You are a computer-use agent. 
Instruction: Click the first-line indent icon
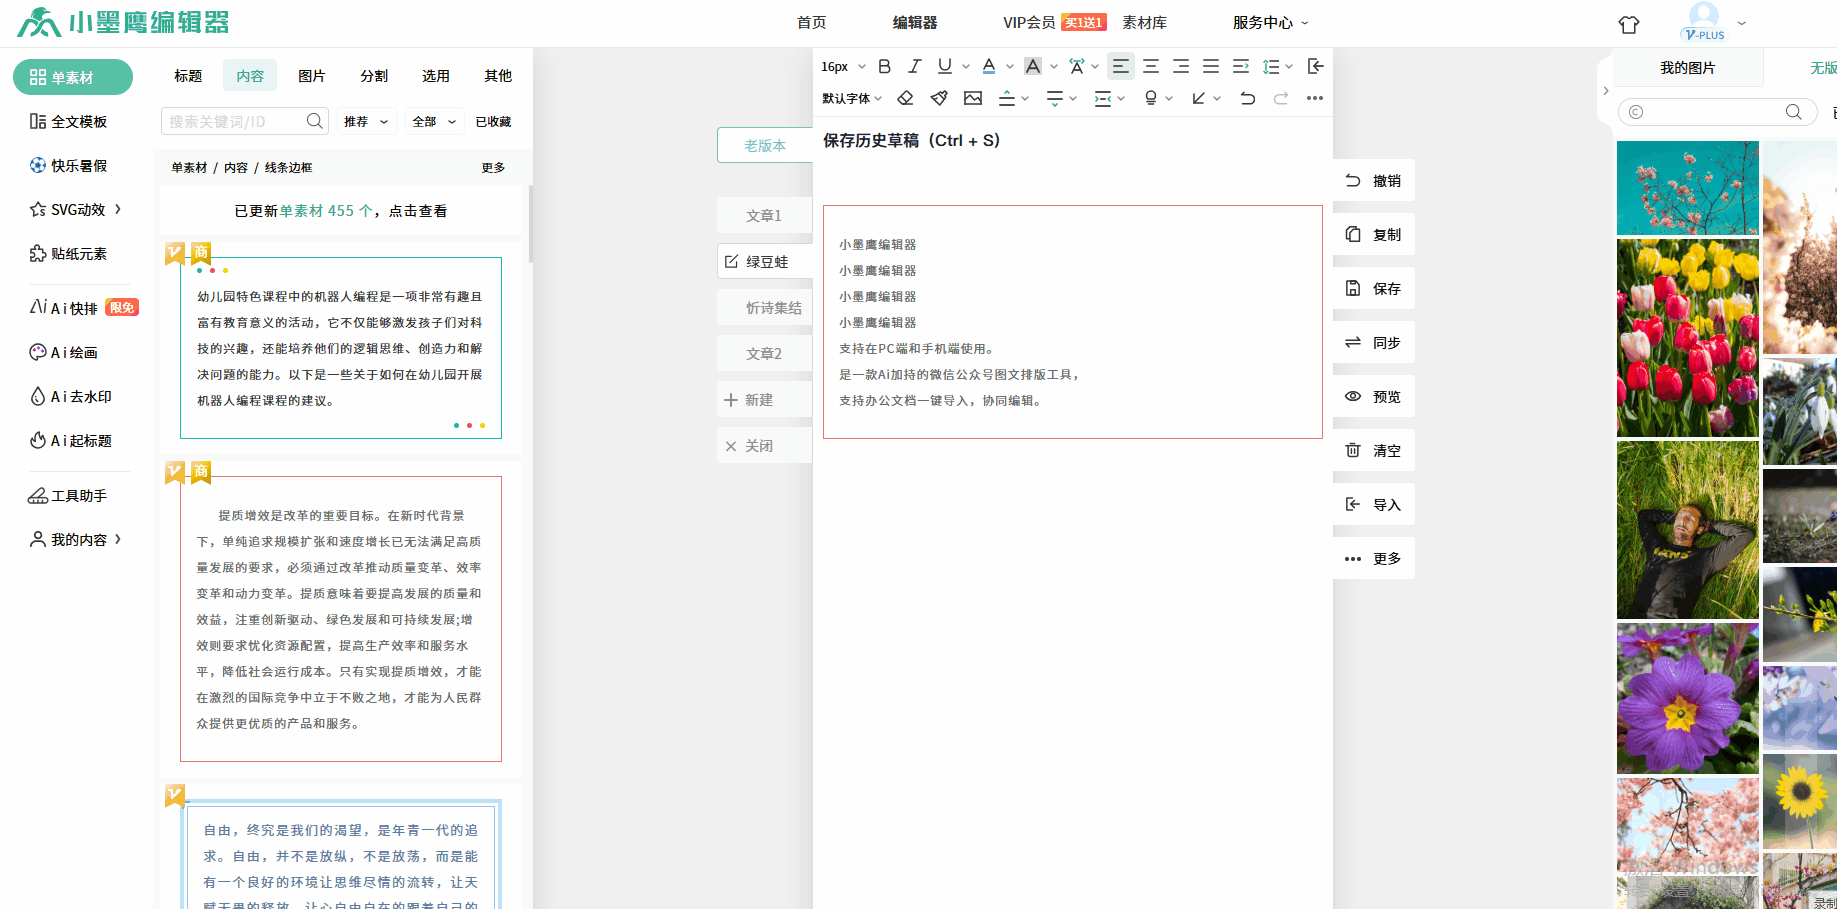coord(1241,66)
